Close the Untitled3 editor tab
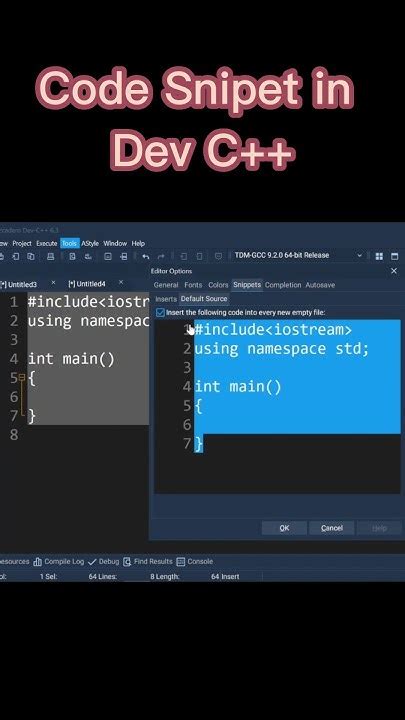The height and width of the screenshot is (720, 405). coord(53,283)
